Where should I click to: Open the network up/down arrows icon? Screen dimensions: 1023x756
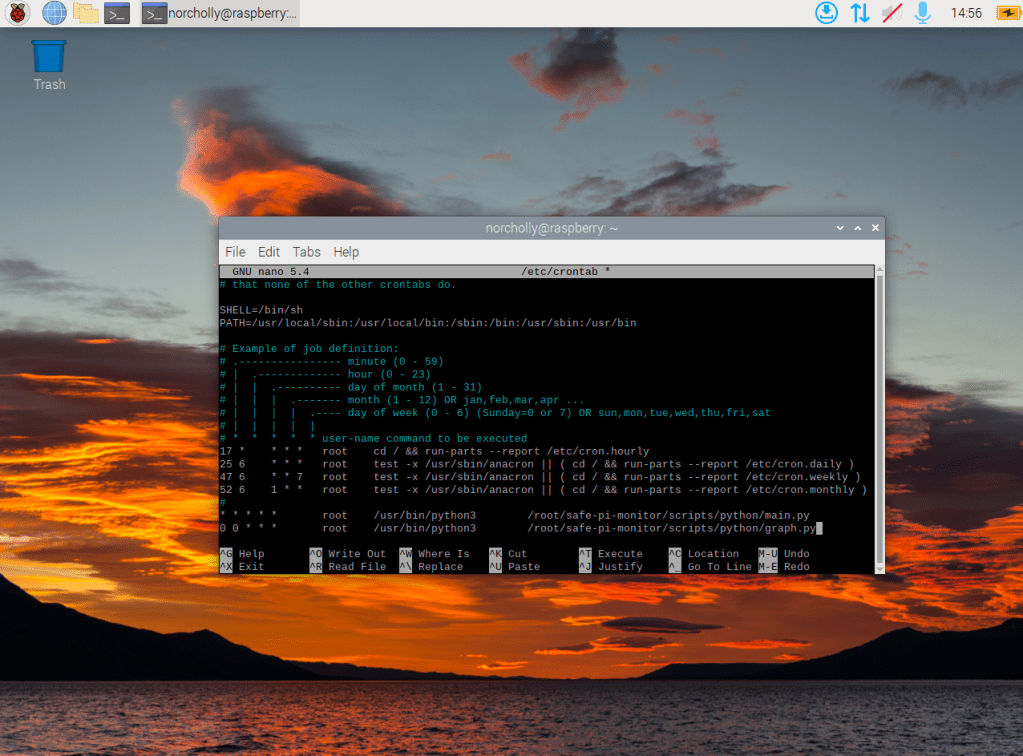pyautogui.click(x=859, y=13)
